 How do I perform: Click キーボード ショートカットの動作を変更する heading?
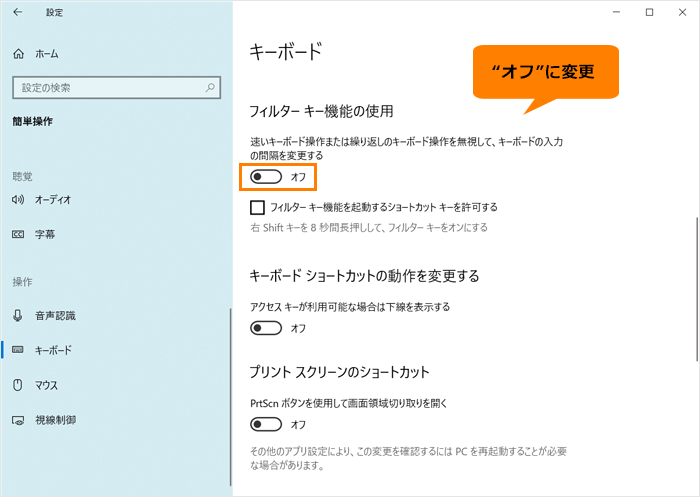tap(364, 276)
